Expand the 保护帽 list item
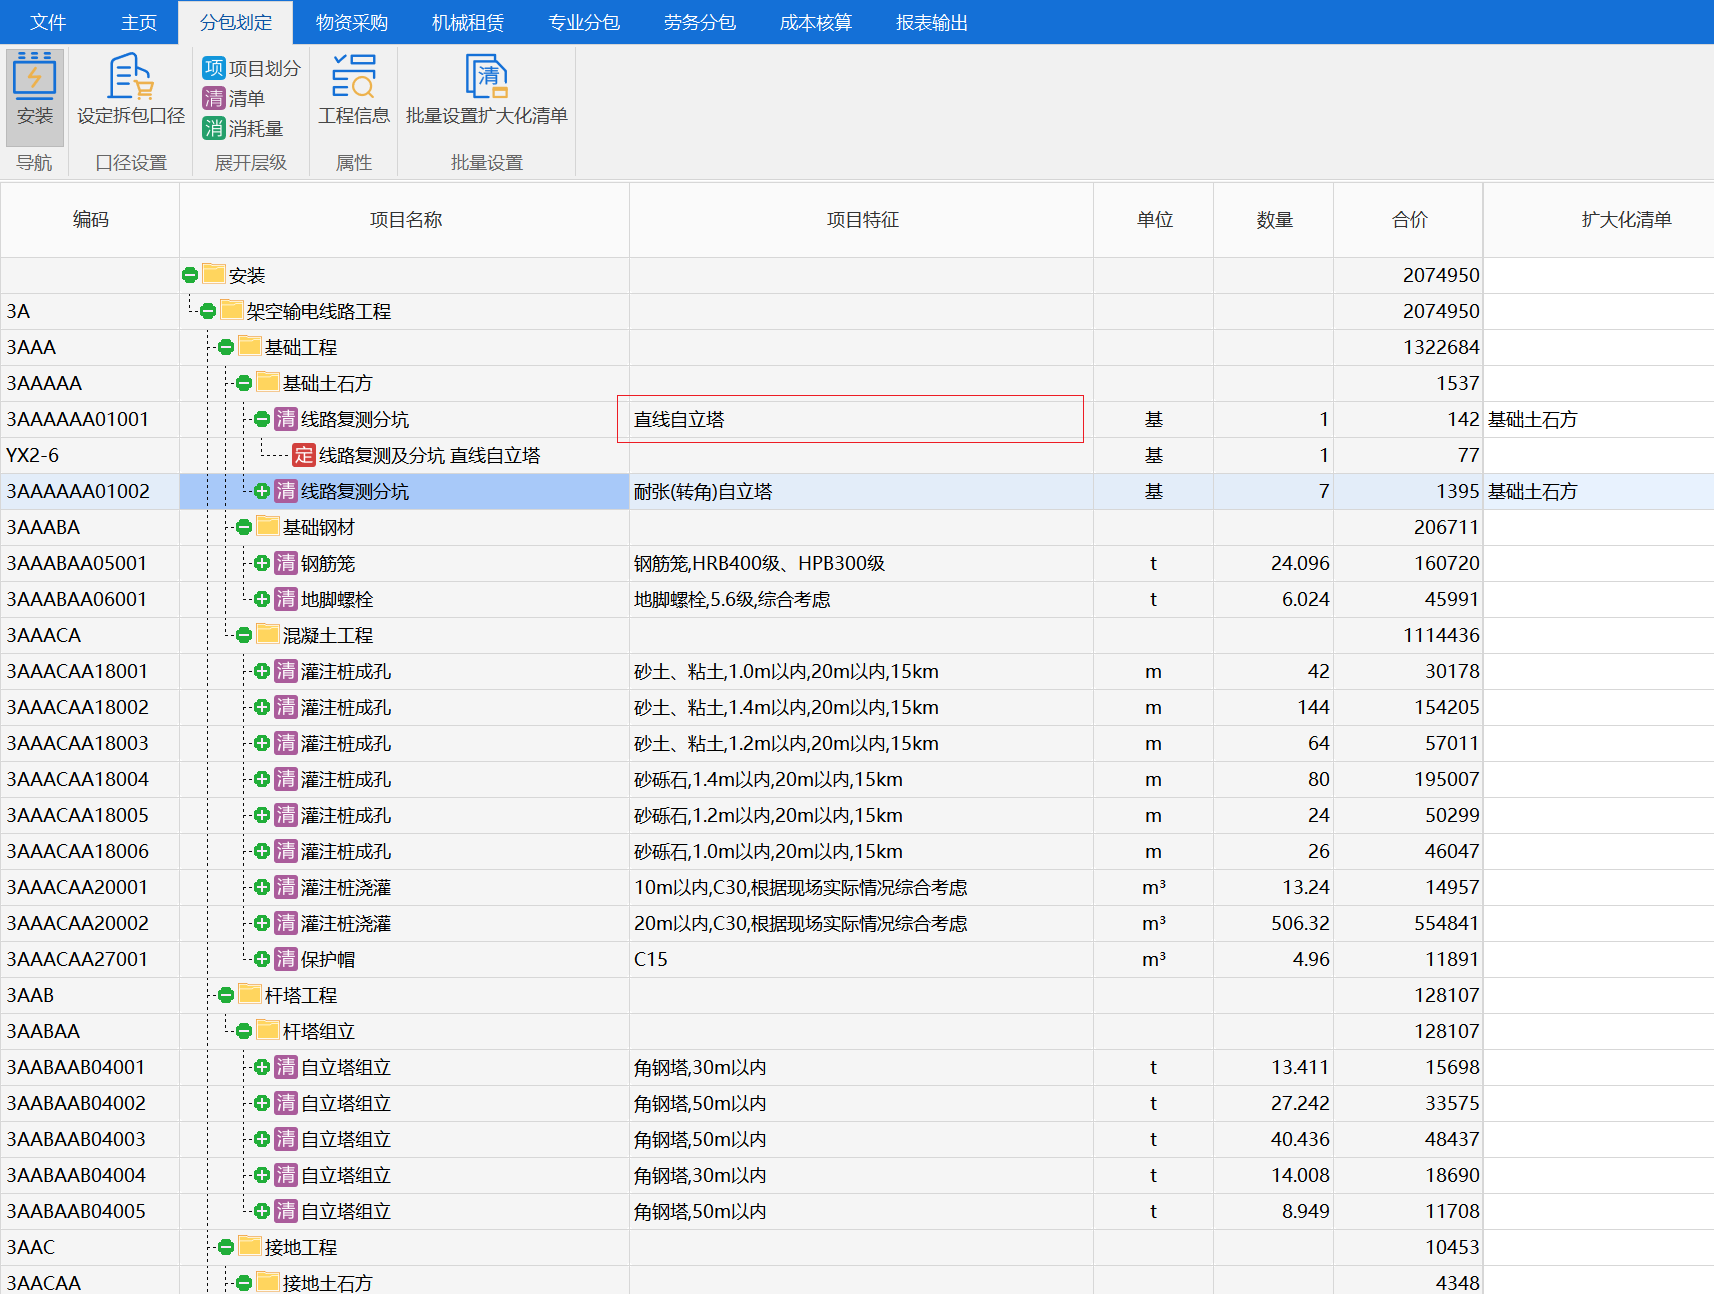 point(262,959)
